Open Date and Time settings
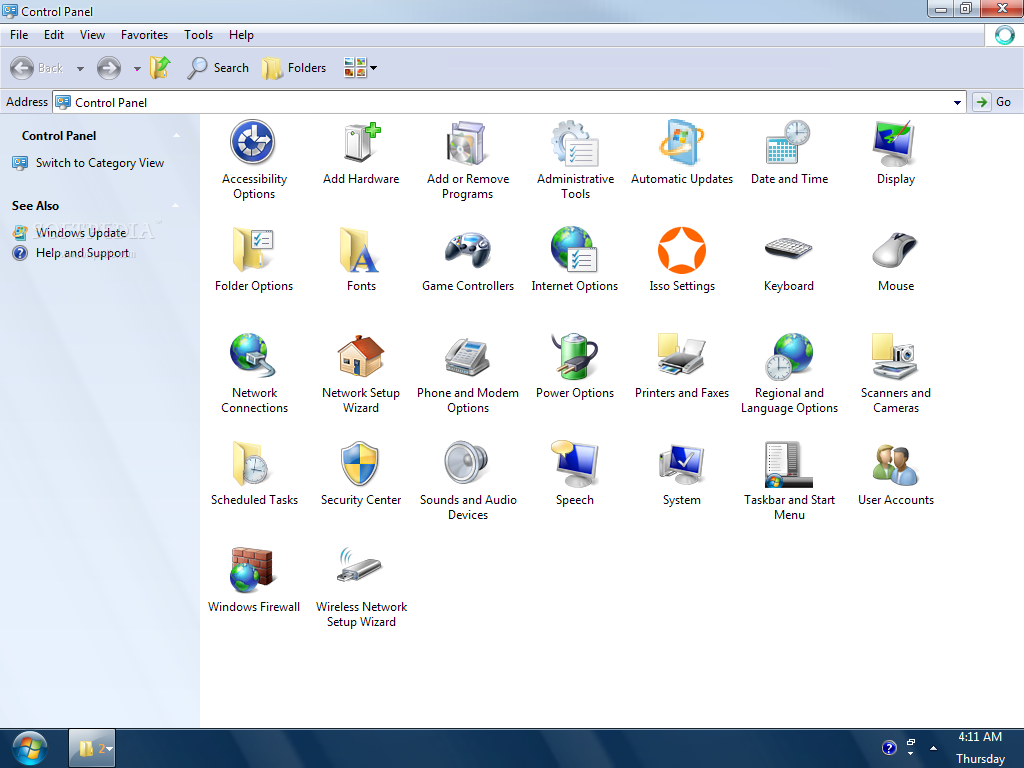The image size is (1024, 768). point(789,152)
